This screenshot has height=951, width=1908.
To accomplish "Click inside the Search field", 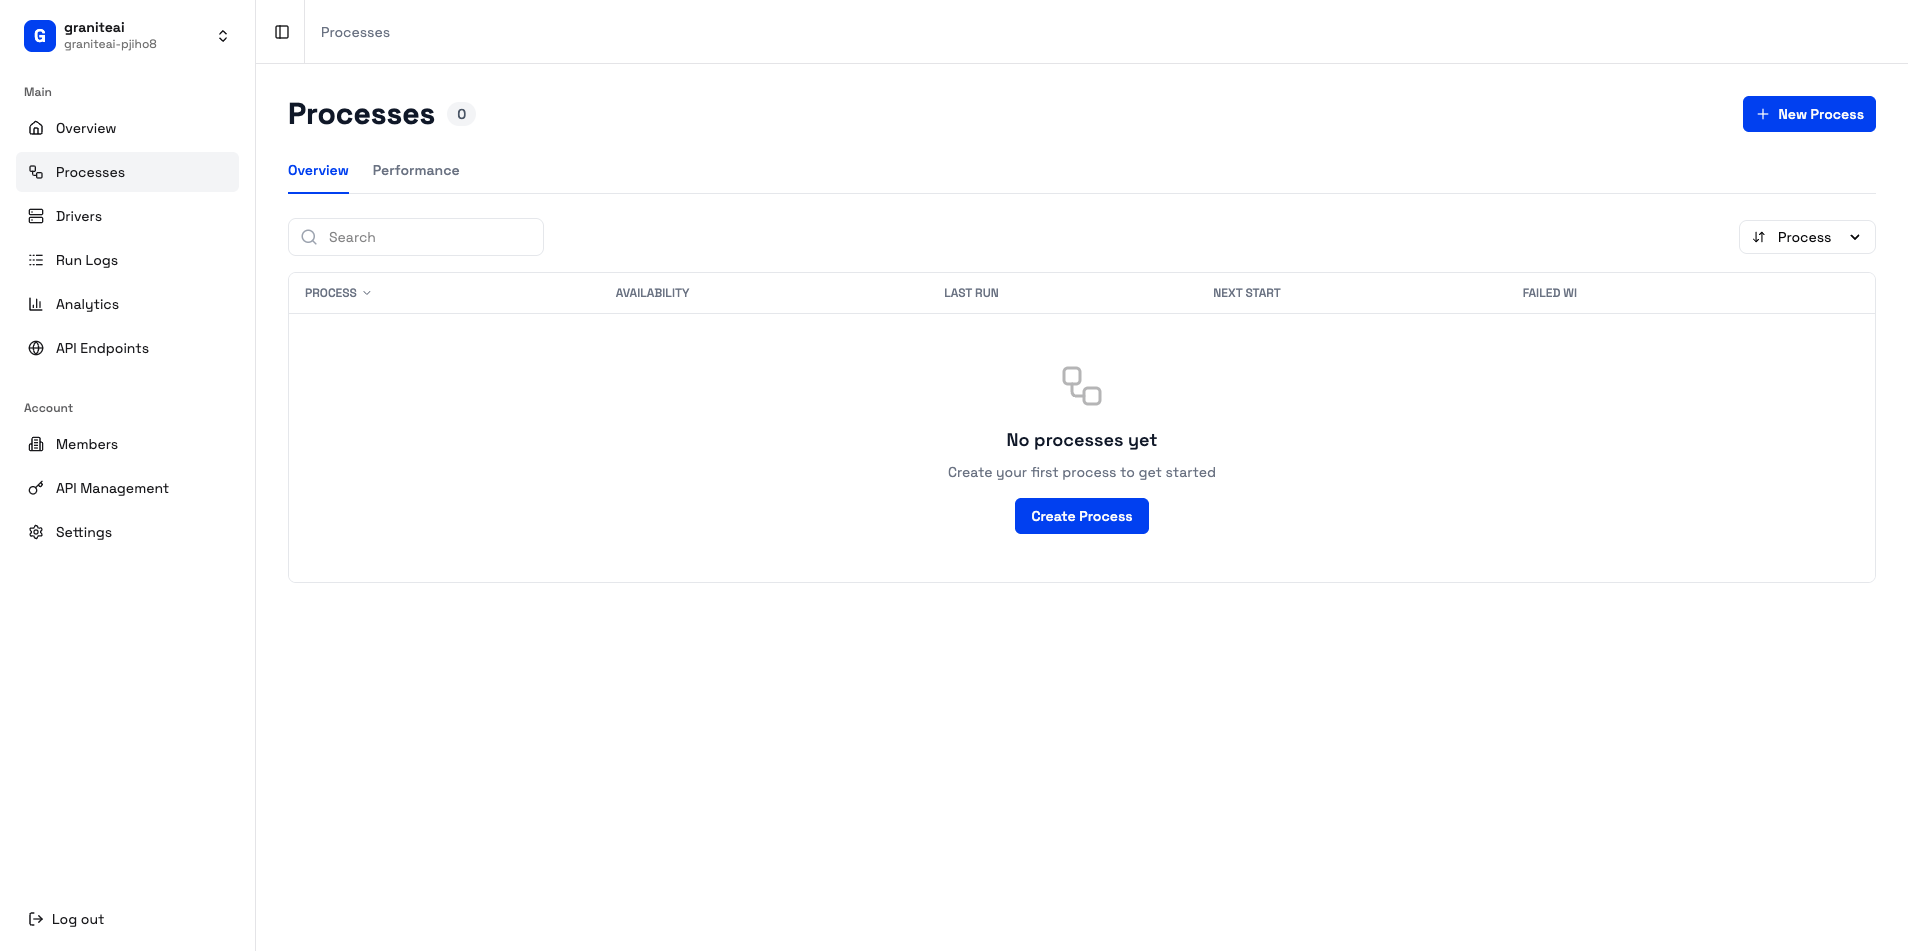I will click(416, 237).
